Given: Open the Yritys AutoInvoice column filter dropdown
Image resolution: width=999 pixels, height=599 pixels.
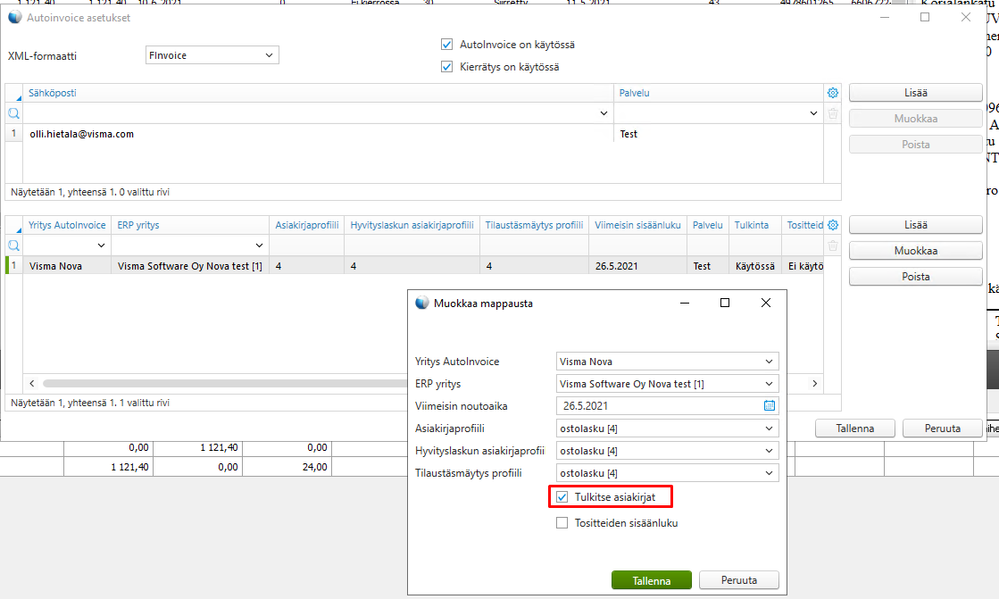Looking at the screenshot, I should click(x=101, y=245).
